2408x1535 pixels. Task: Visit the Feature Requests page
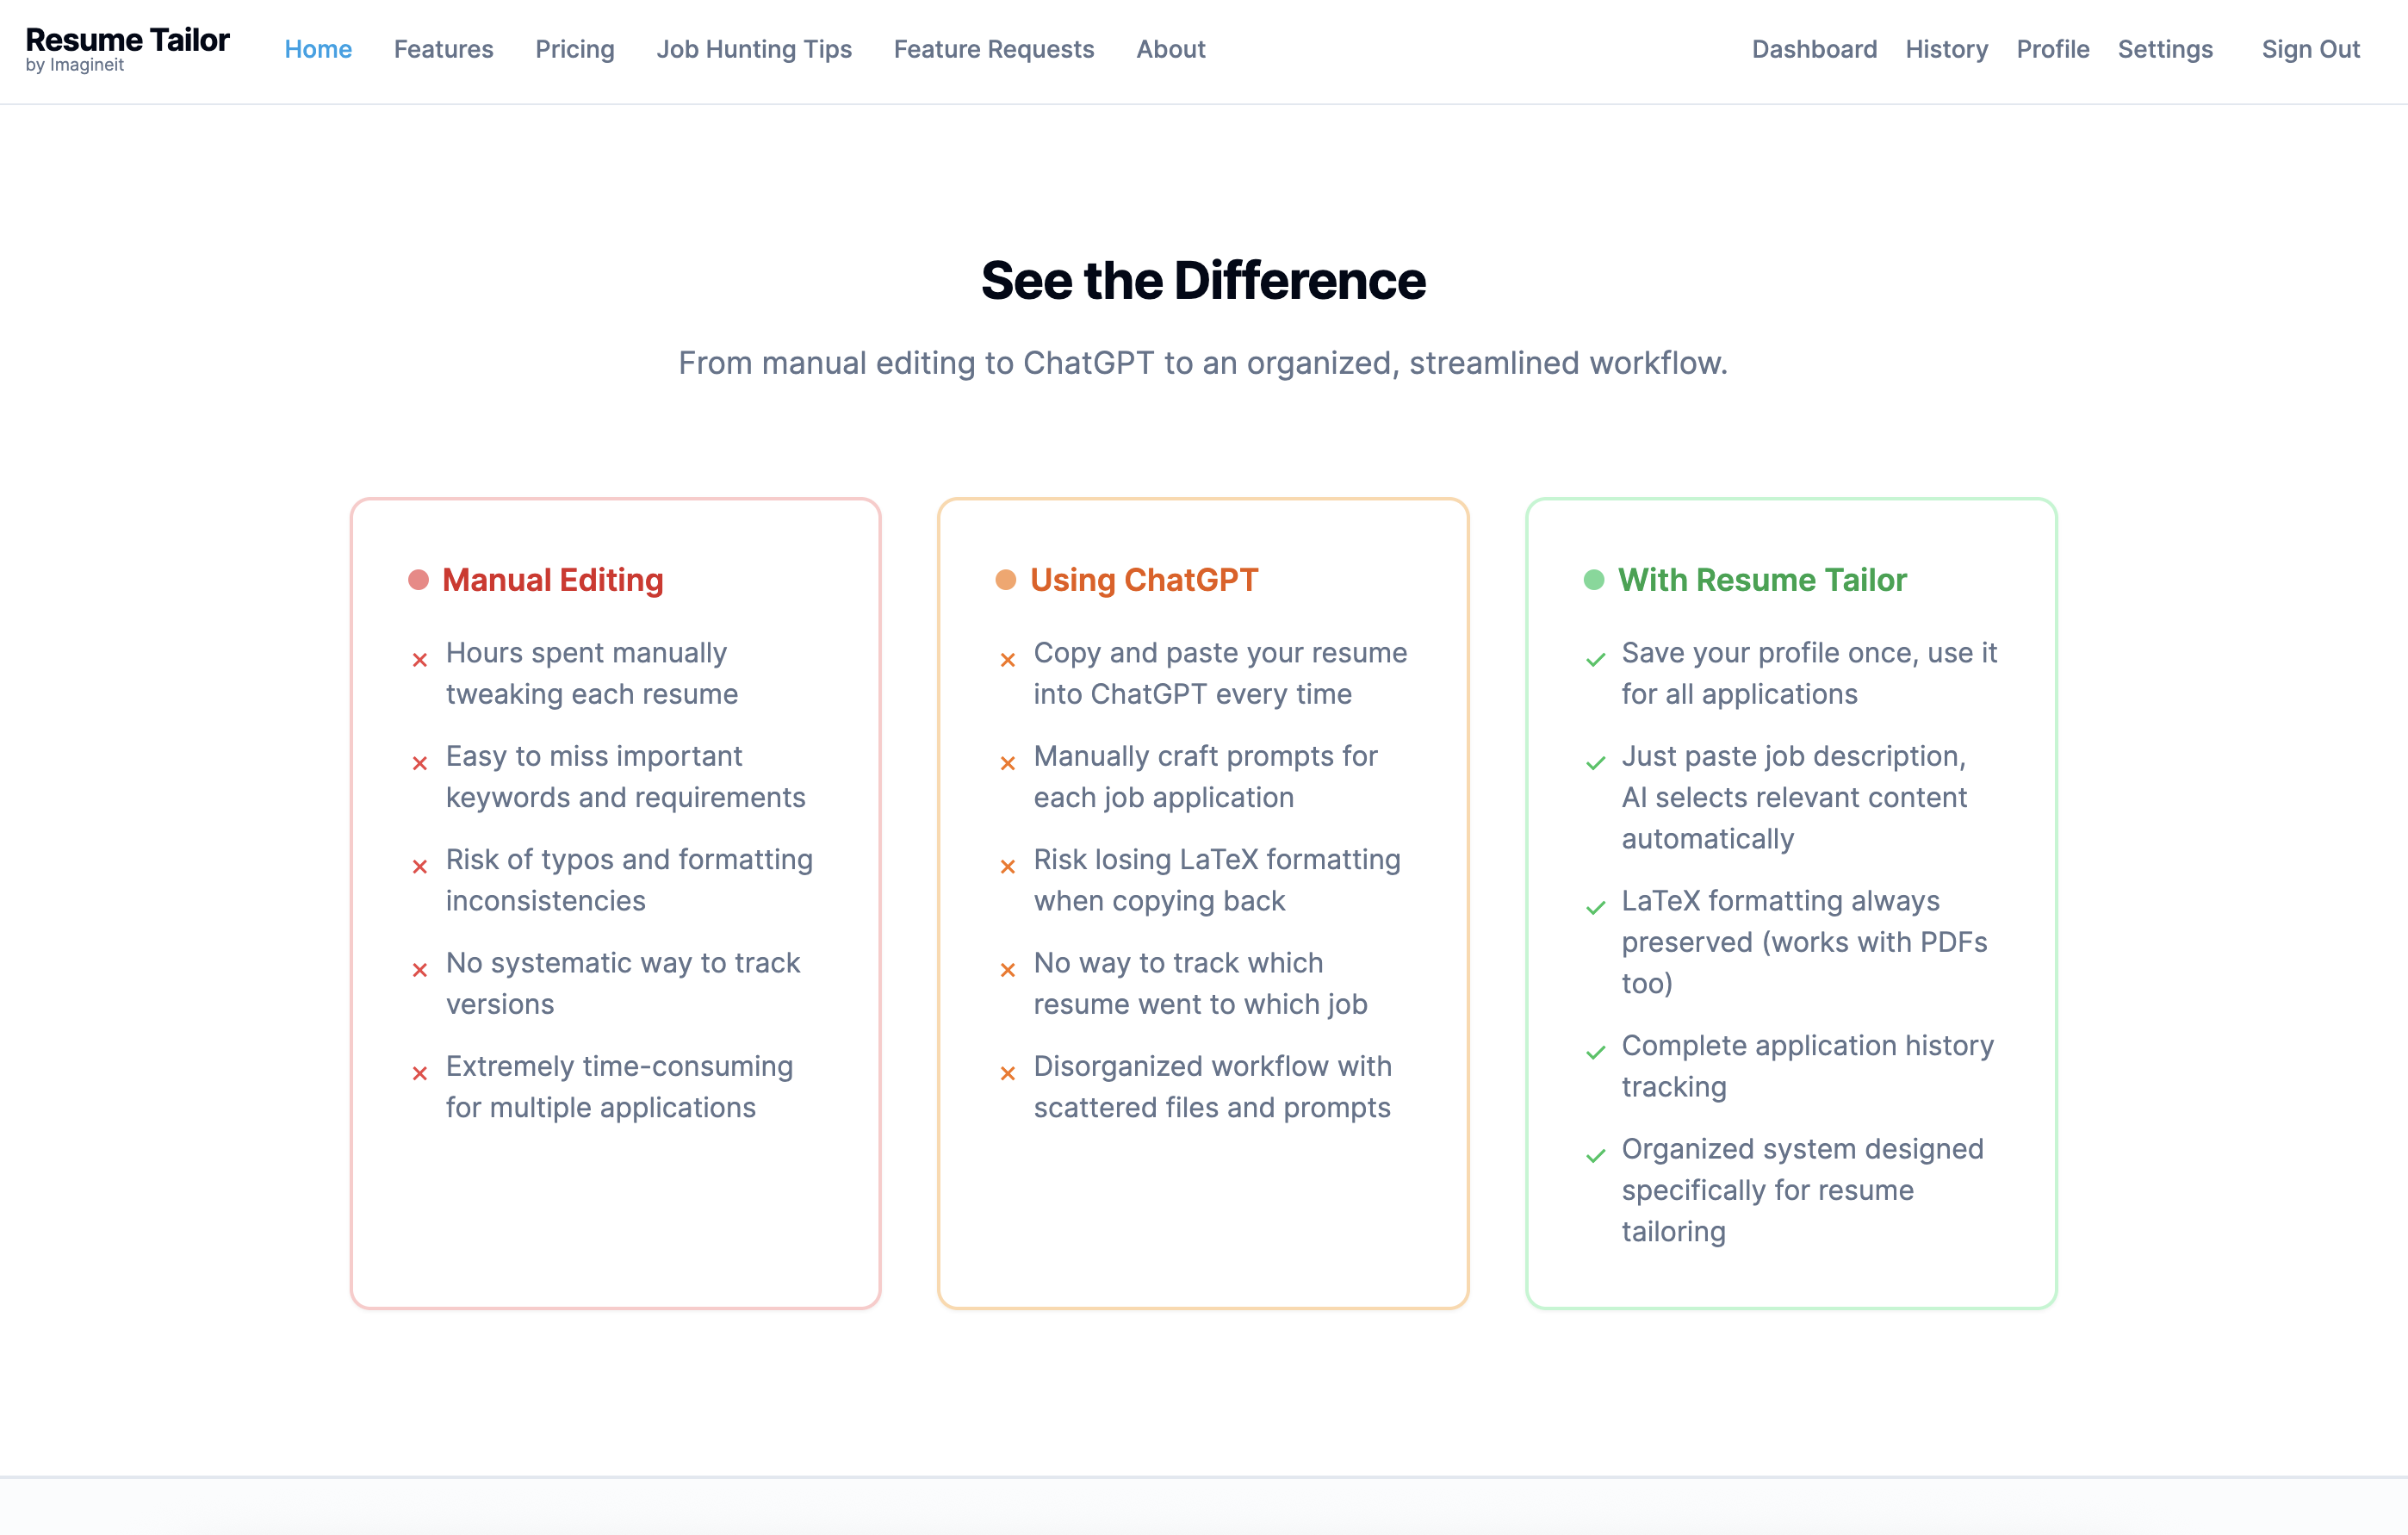(x=993, y=49)
